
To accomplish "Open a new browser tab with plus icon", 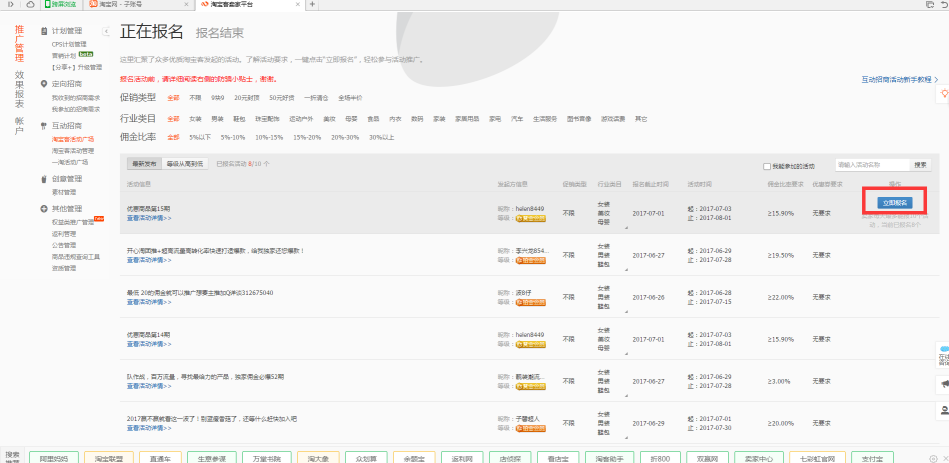I will click(x=312, y=5).
